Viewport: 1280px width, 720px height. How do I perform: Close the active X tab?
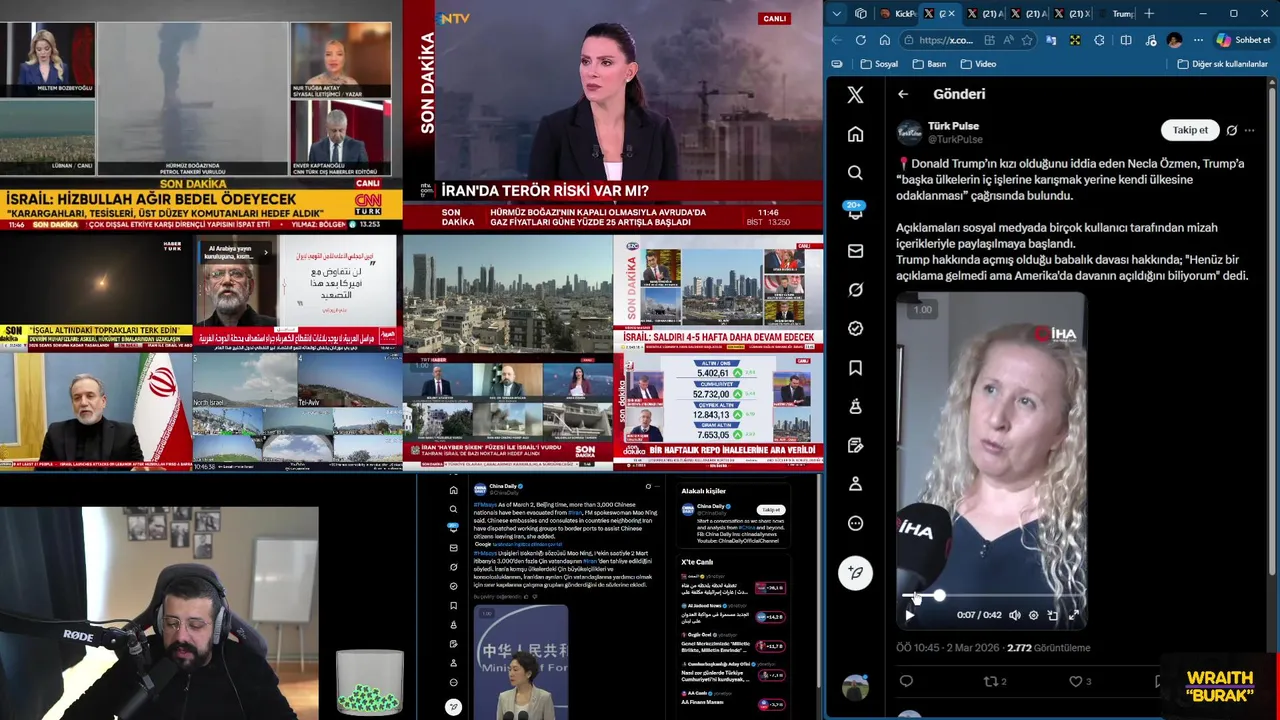[x=951, y=14]
